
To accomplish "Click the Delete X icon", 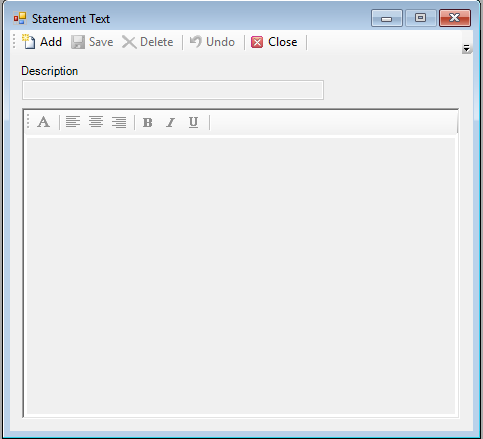I will [x=129, y=42].
